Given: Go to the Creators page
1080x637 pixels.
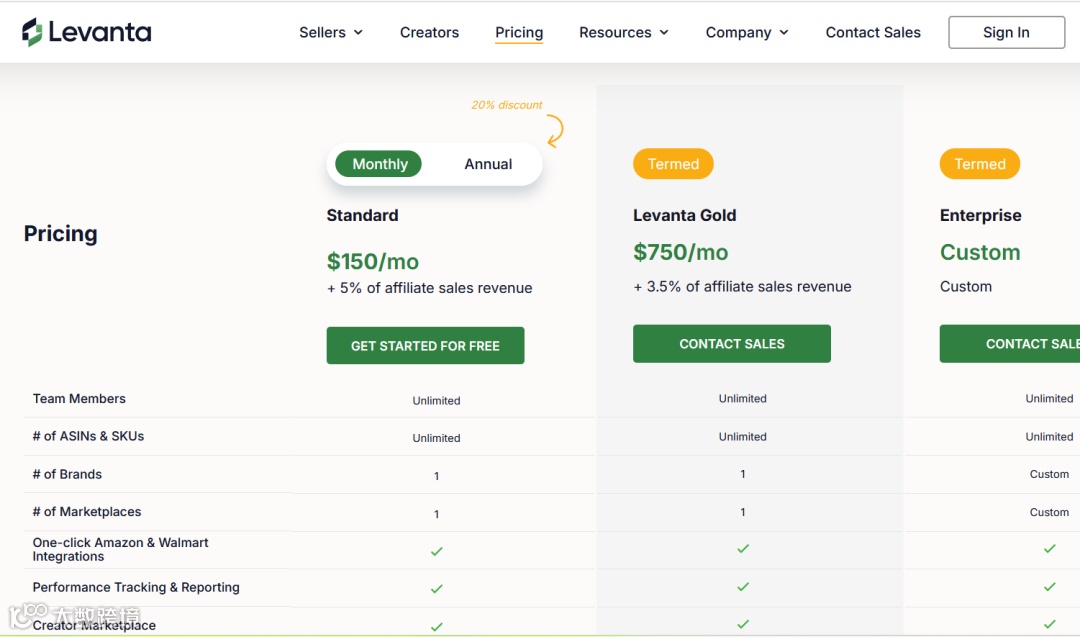Looking at the screenshot, I should tap(429, 32).
